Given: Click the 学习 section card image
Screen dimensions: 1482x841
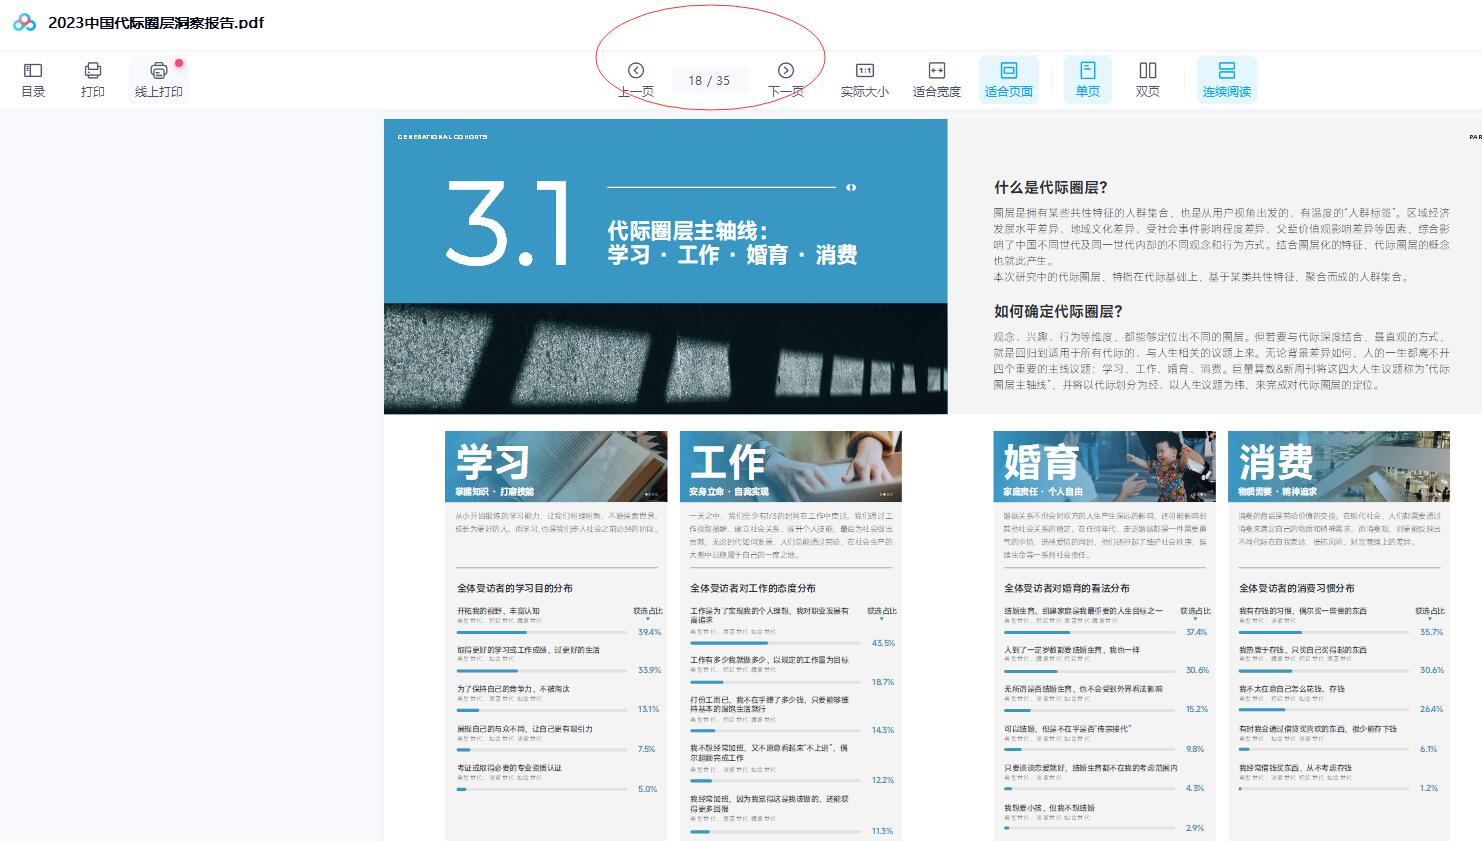Looking at the screenshot, I should (556, 465).
